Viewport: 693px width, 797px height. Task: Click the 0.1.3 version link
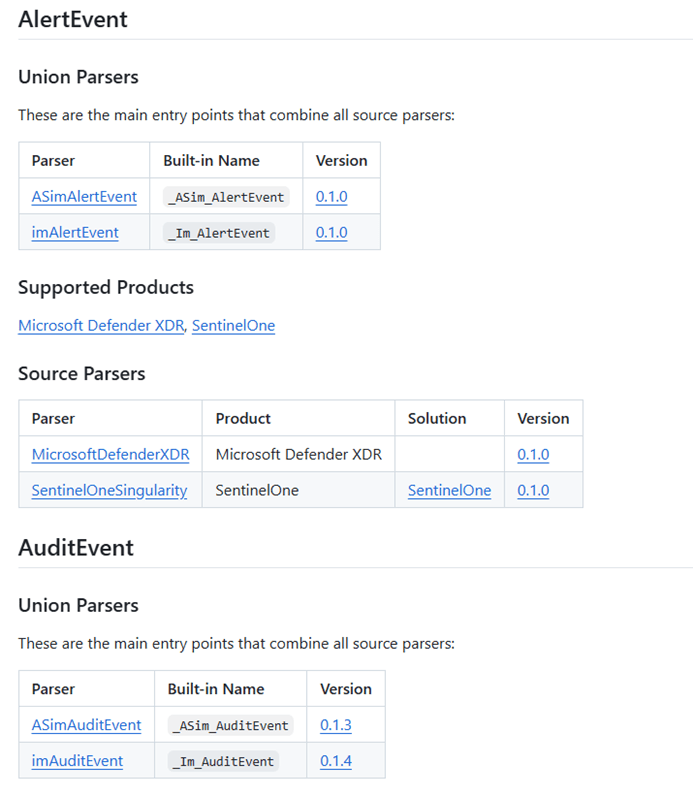coord(336,725)
